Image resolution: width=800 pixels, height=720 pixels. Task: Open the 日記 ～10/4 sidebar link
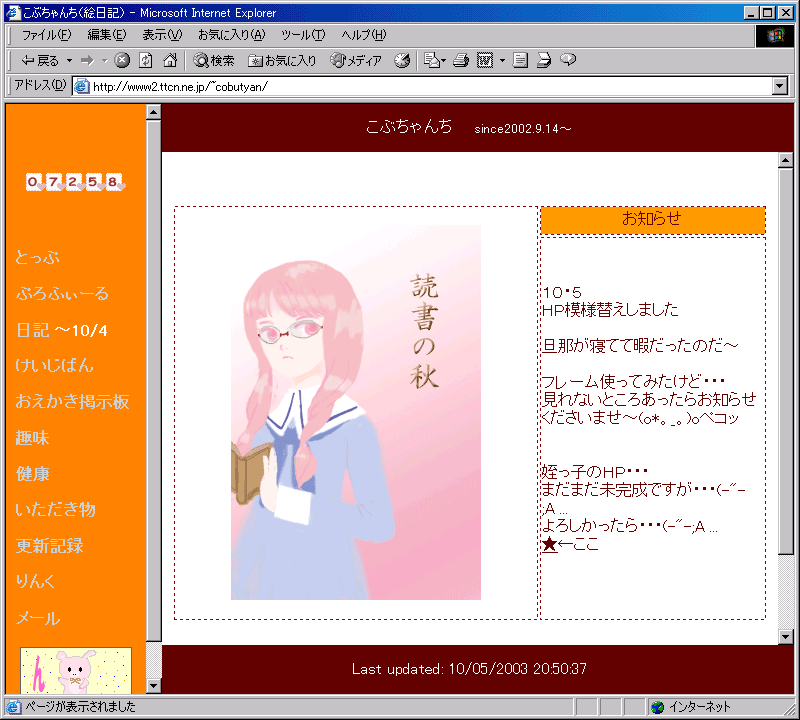coord(62,330)
